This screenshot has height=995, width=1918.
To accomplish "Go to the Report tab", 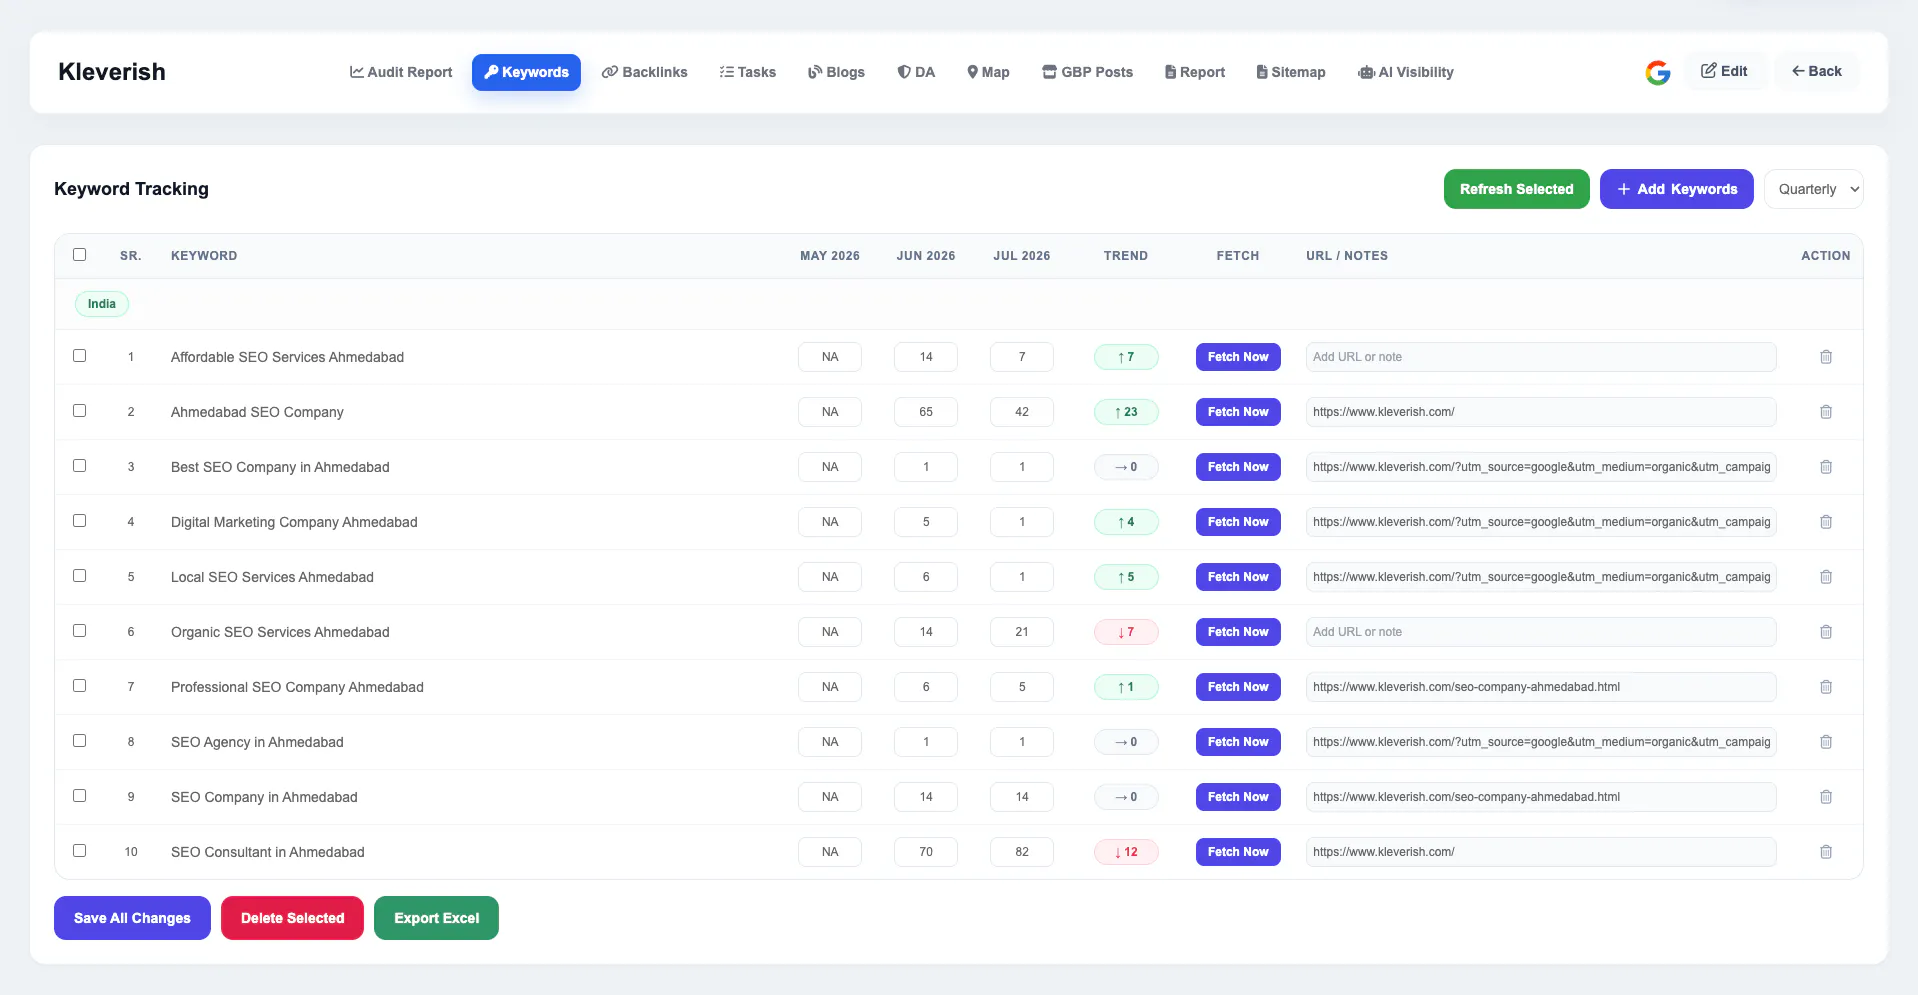I will (x=1195, y=72).
